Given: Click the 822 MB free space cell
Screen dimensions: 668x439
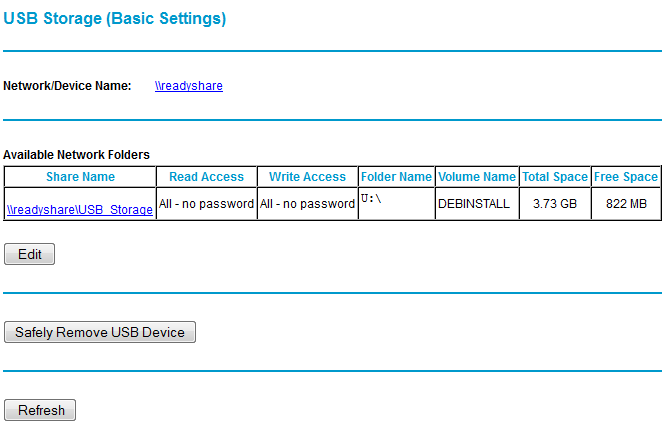Looking at the screenshot, I should (626, 204).
